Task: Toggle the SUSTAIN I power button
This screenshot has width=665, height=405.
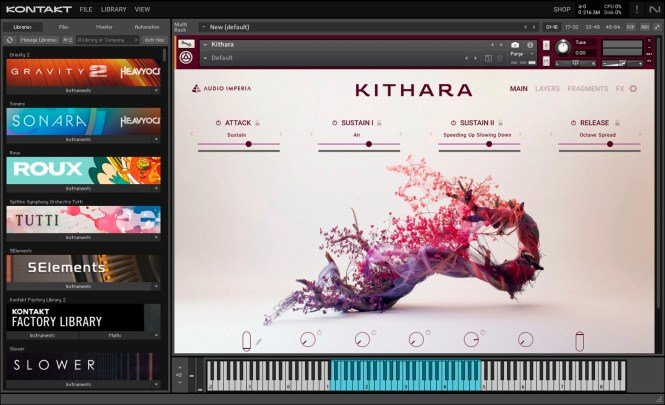Action: 334,122
